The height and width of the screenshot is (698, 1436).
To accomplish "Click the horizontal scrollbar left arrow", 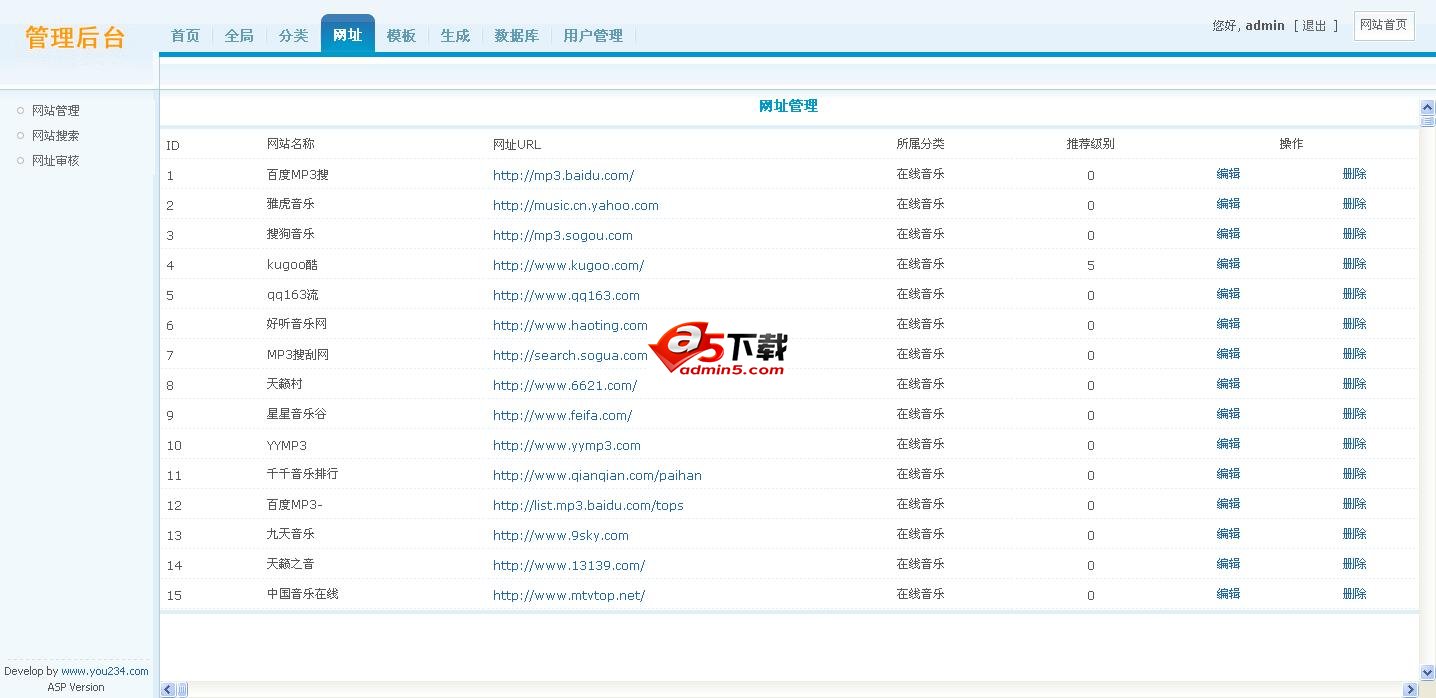I will point(168,690).
